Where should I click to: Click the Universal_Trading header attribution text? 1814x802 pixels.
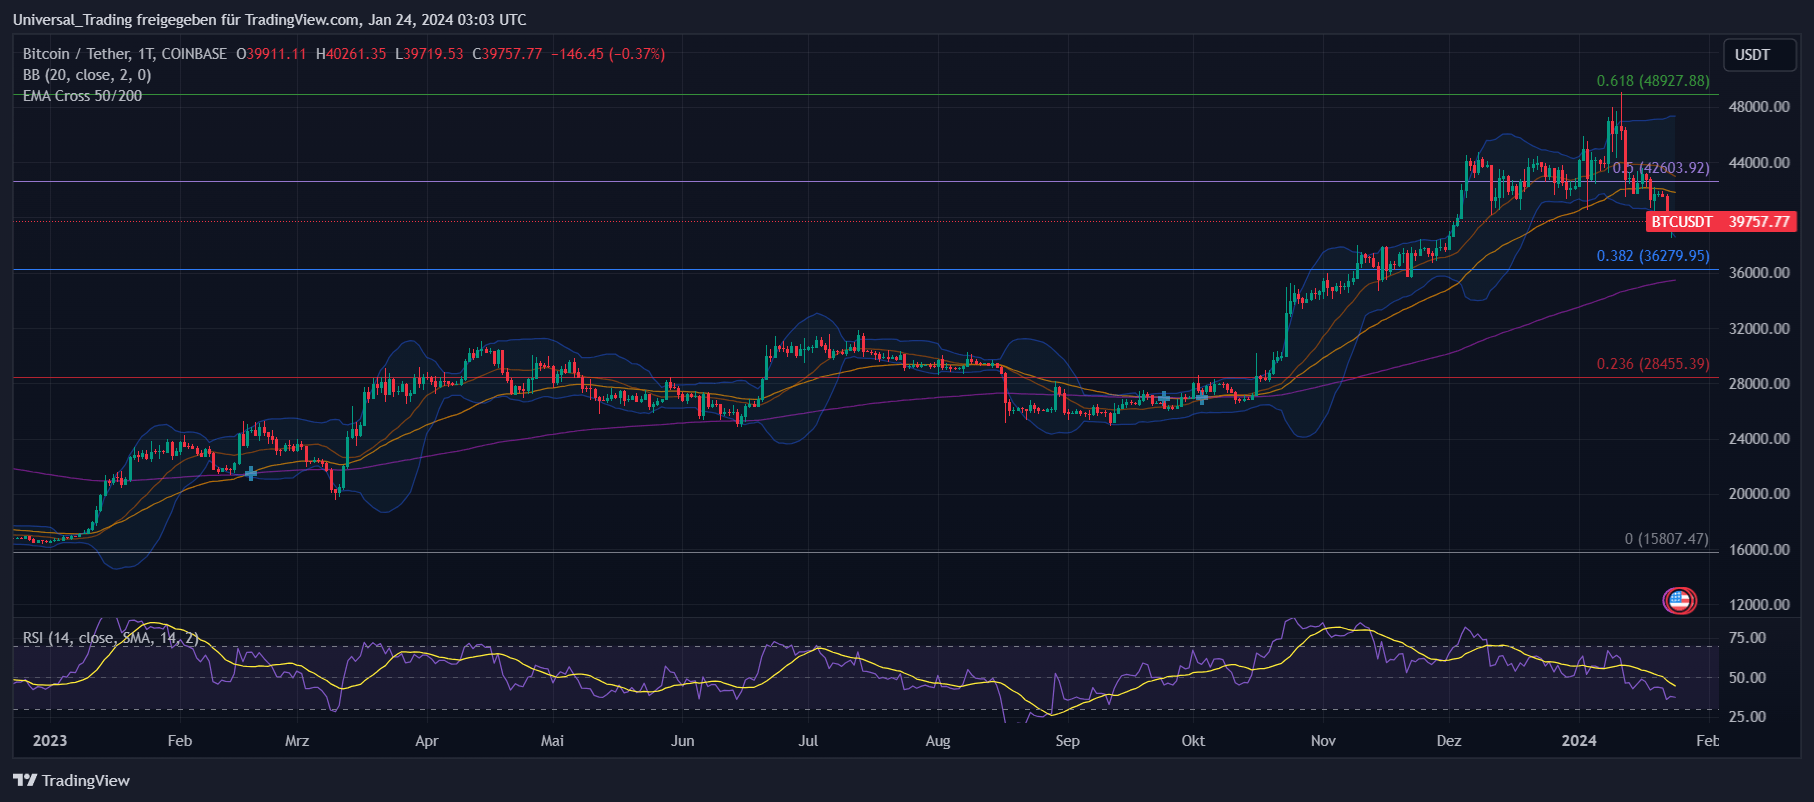click(269, 19)
